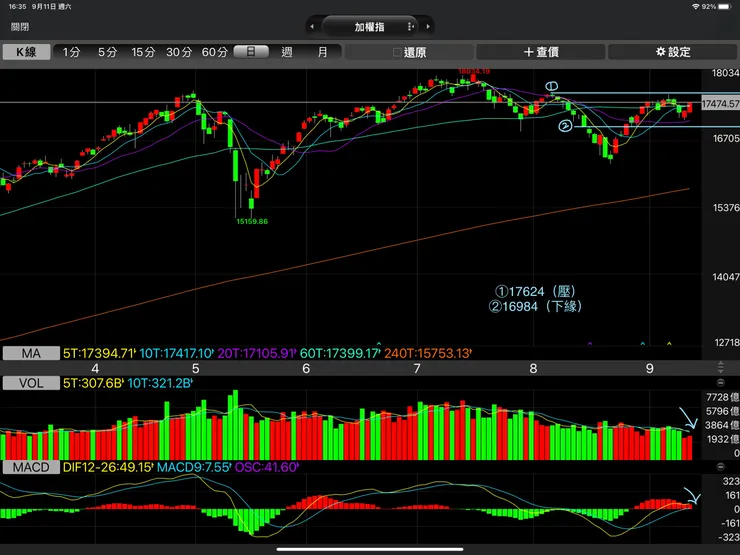
Task: Tap the VOL 5T:307.6B value
Action: (x=93, y=383)
